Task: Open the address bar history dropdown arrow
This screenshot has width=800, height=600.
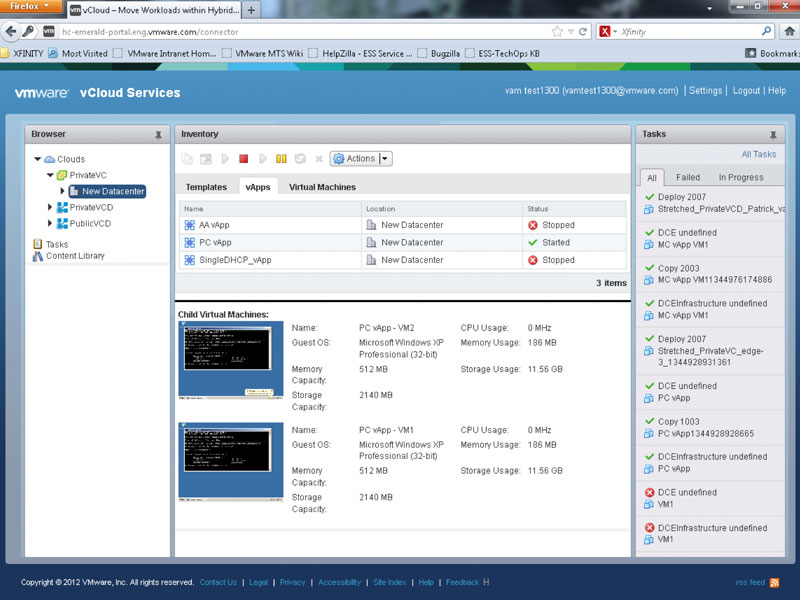Action: 571,32
